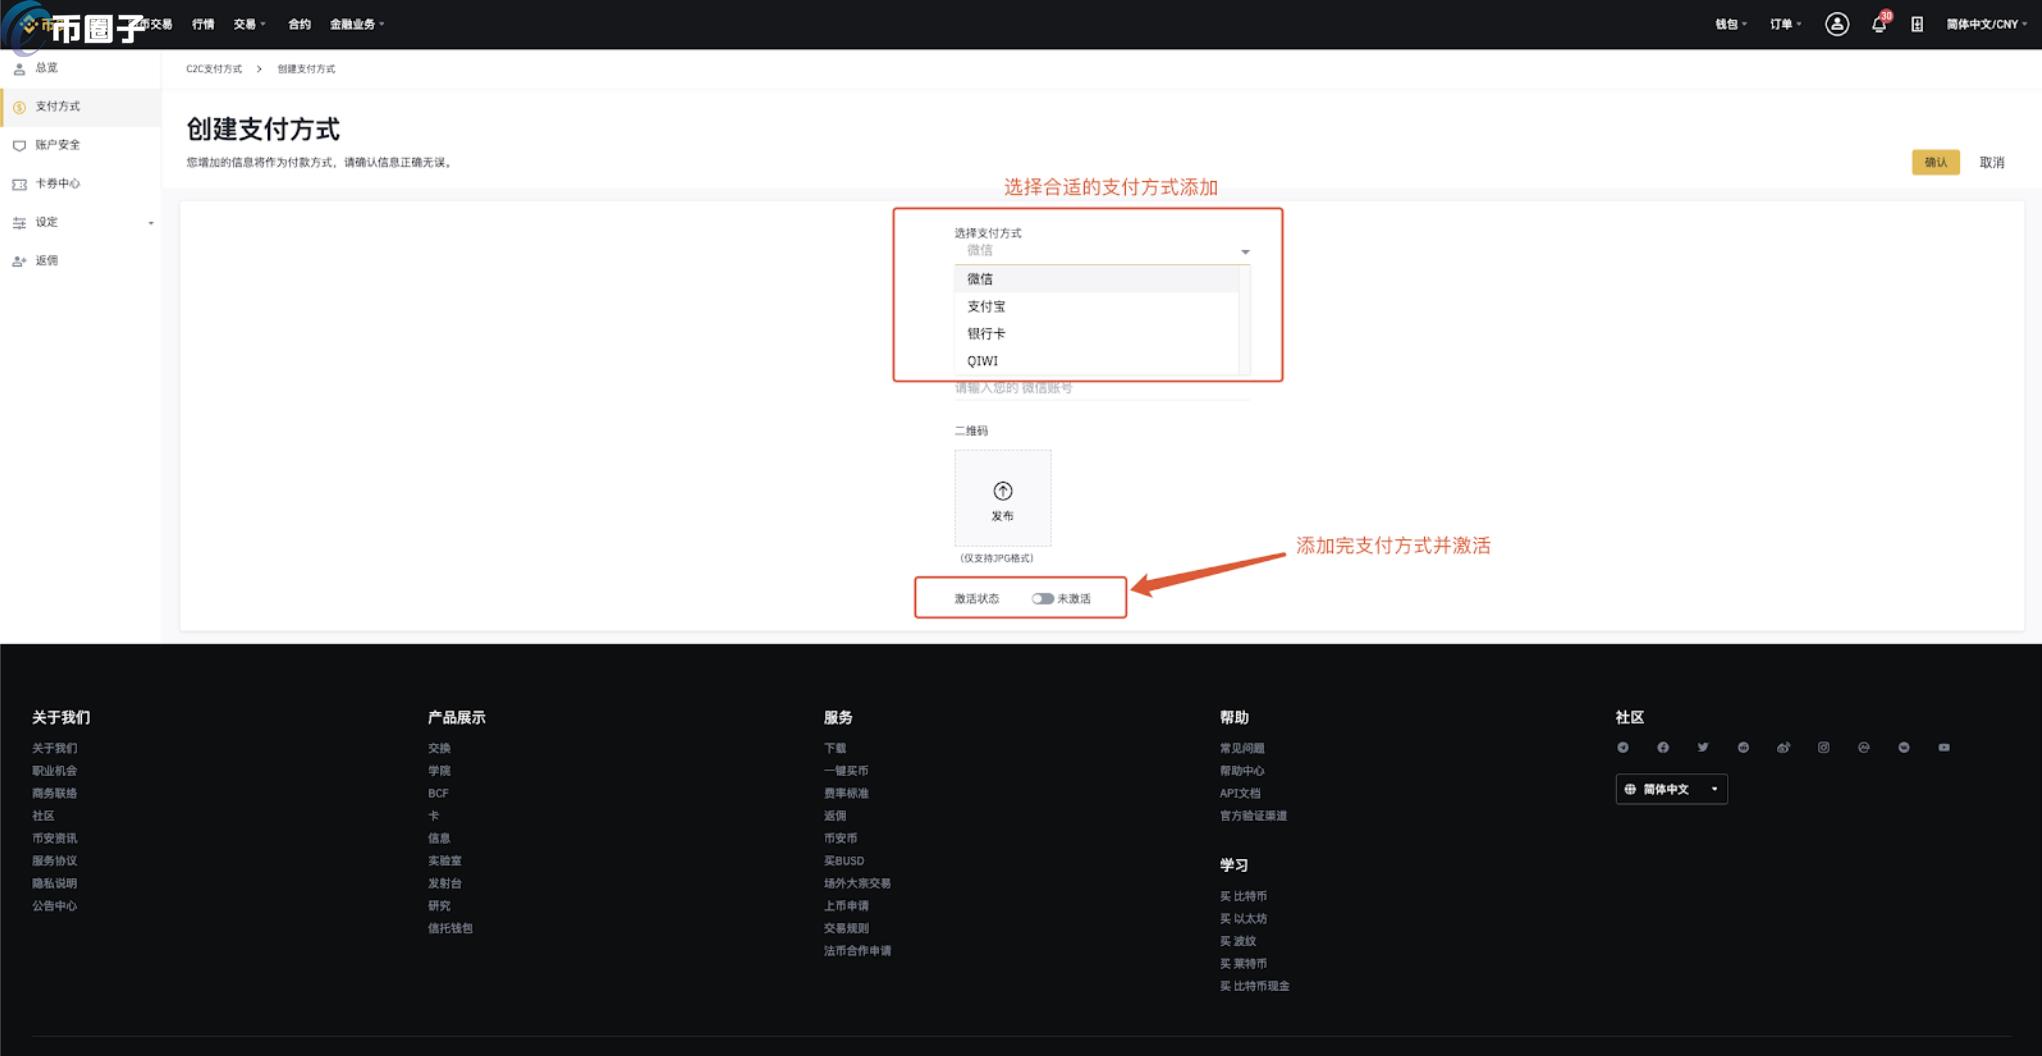Open the Facebook community icon

[x=1663, y=747]
